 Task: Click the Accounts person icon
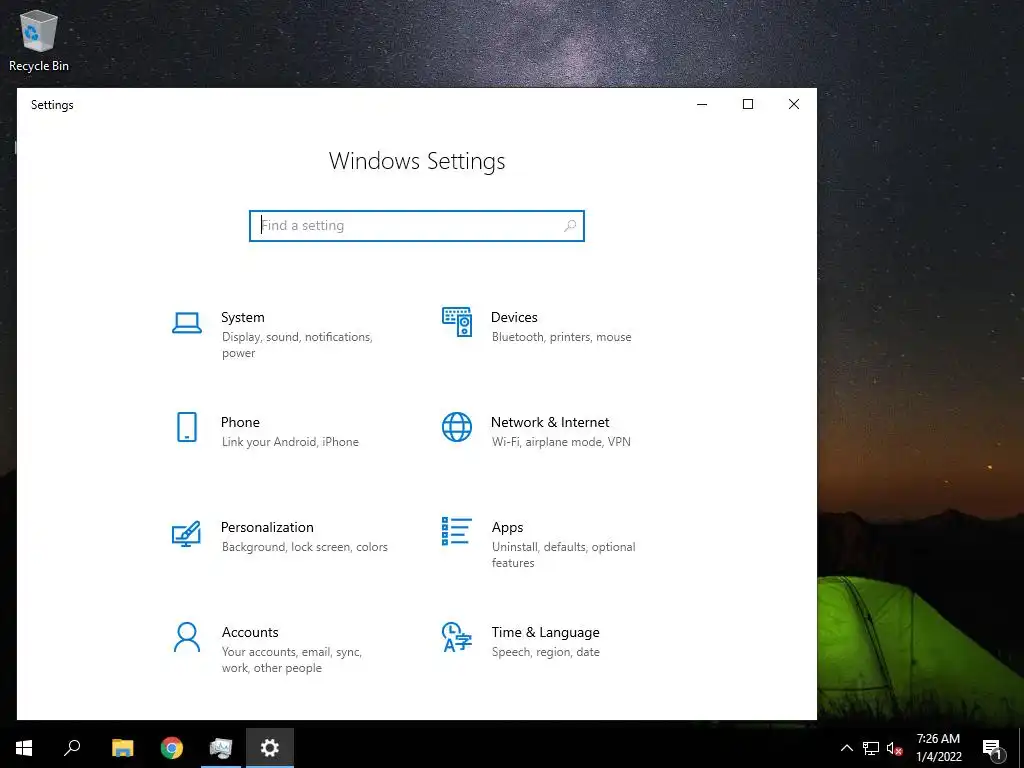pyautogui.click(x=187, y=637)
